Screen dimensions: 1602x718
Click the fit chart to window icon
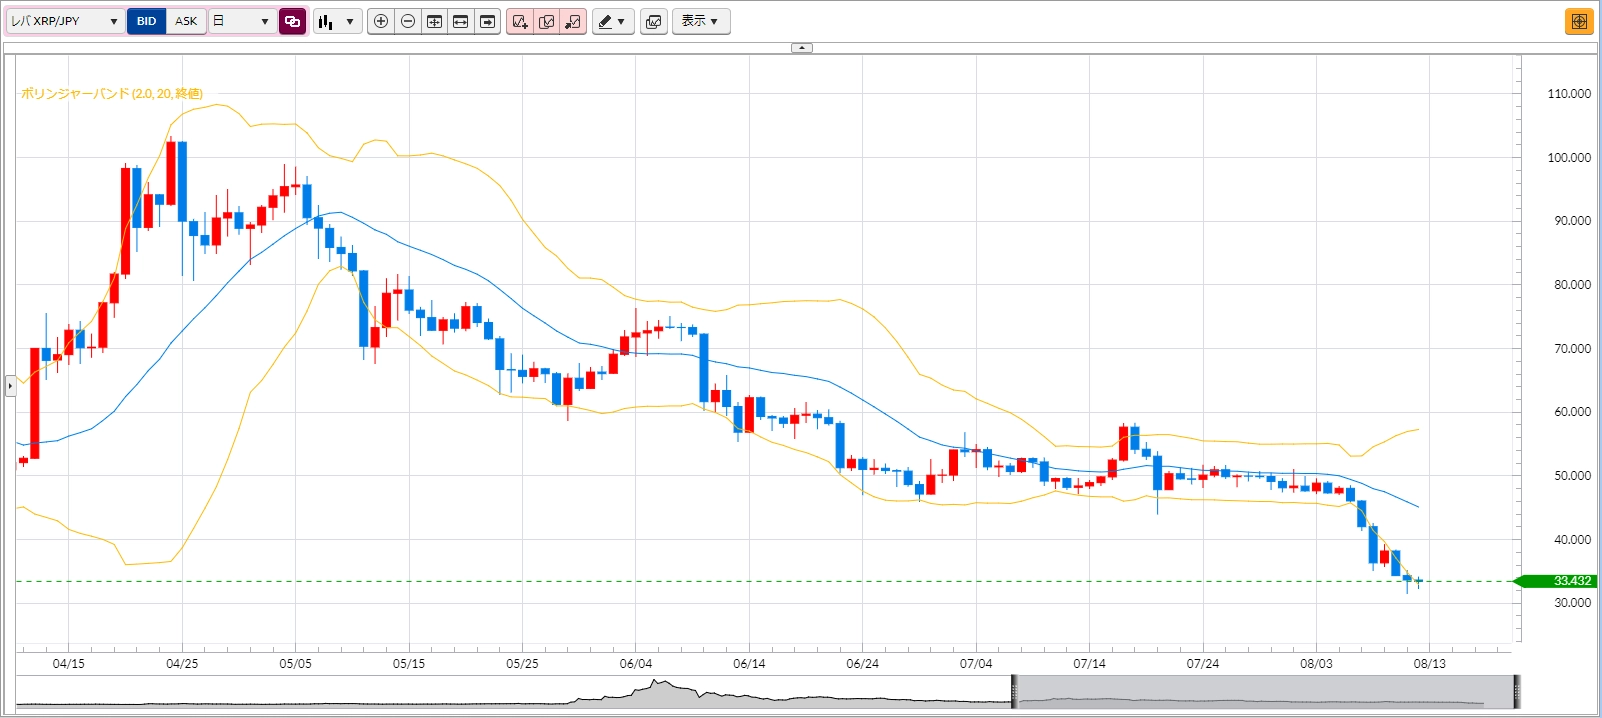pos(434,21)
